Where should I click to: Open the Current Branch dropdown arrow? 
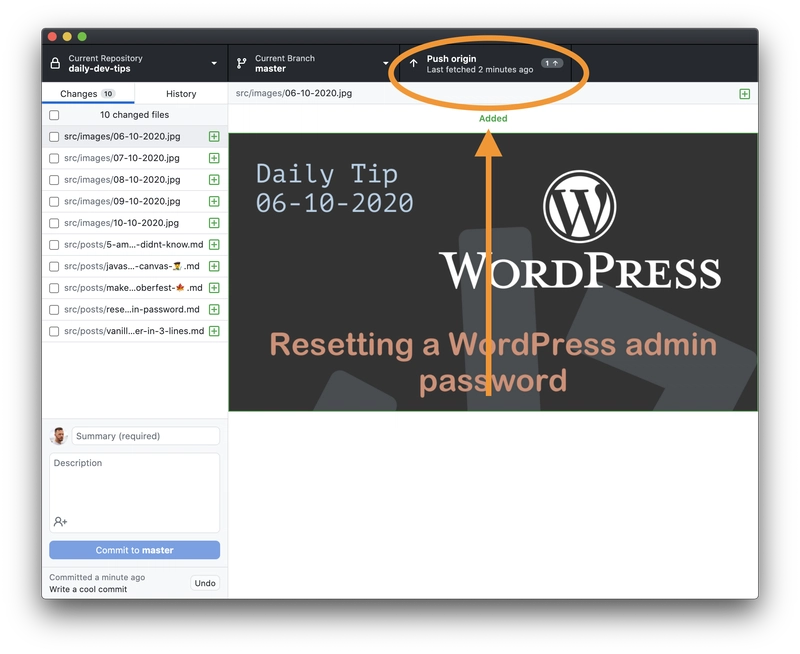pos(385,63)
